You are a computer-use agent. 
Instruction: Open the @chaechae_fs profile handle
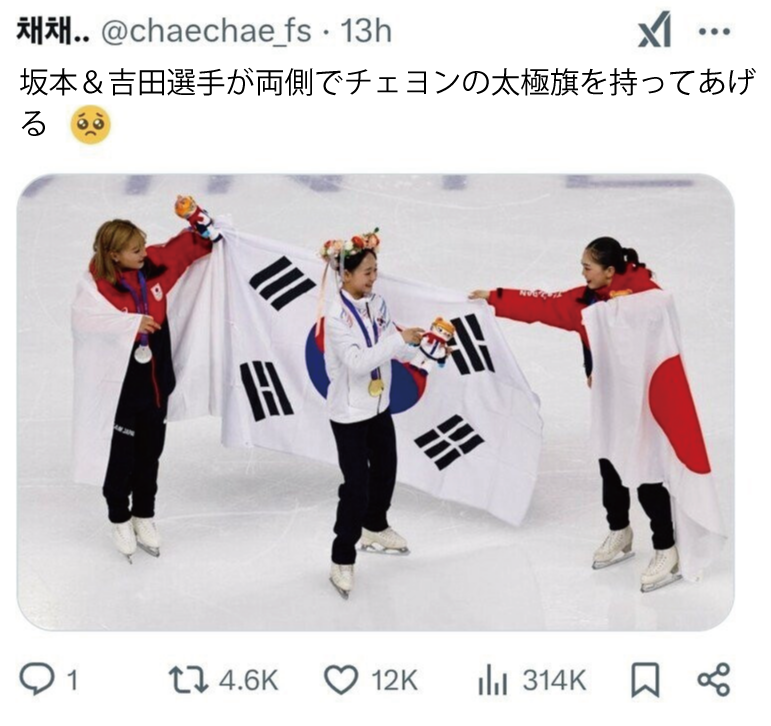tap(206, 31)
